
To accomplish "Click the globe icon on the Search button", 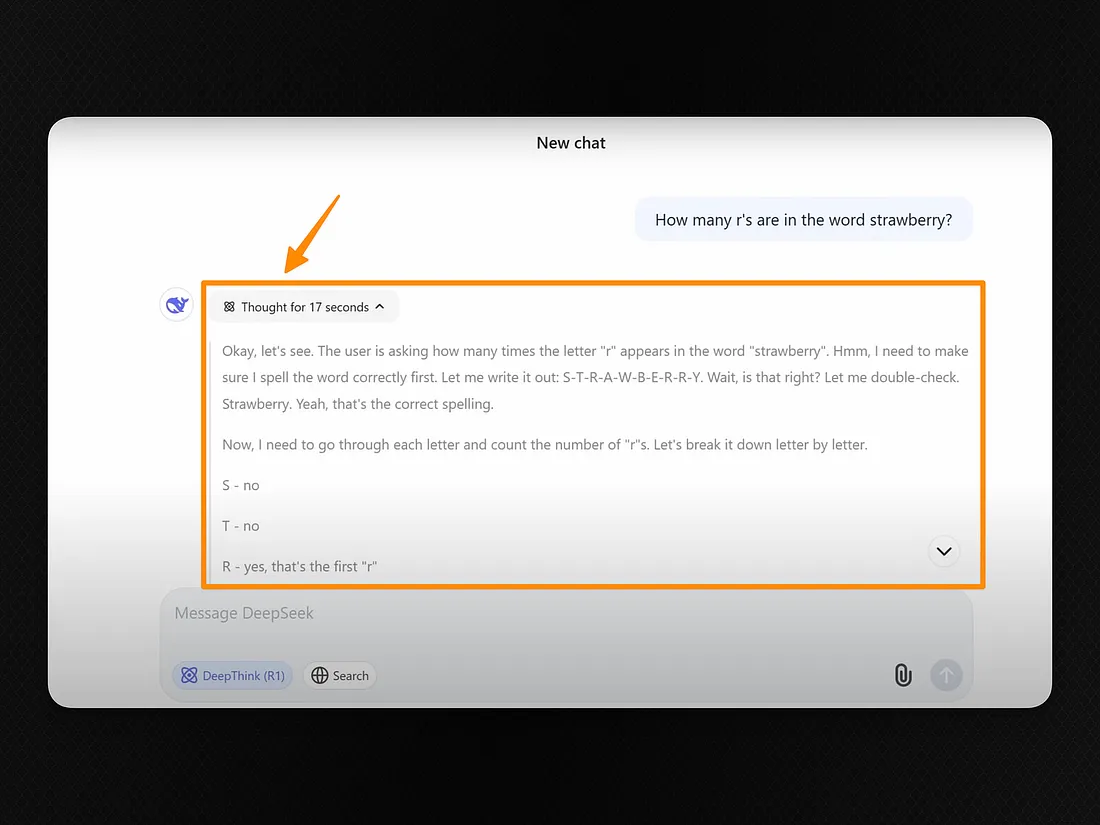I will [x=320, y=676].
